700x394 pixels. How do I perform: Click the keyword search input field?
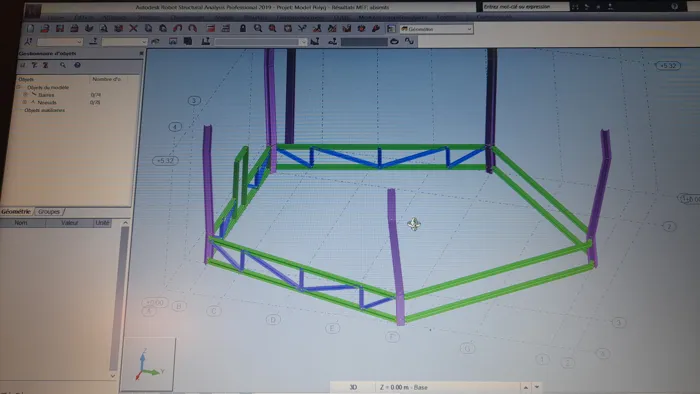coord(525,7)
